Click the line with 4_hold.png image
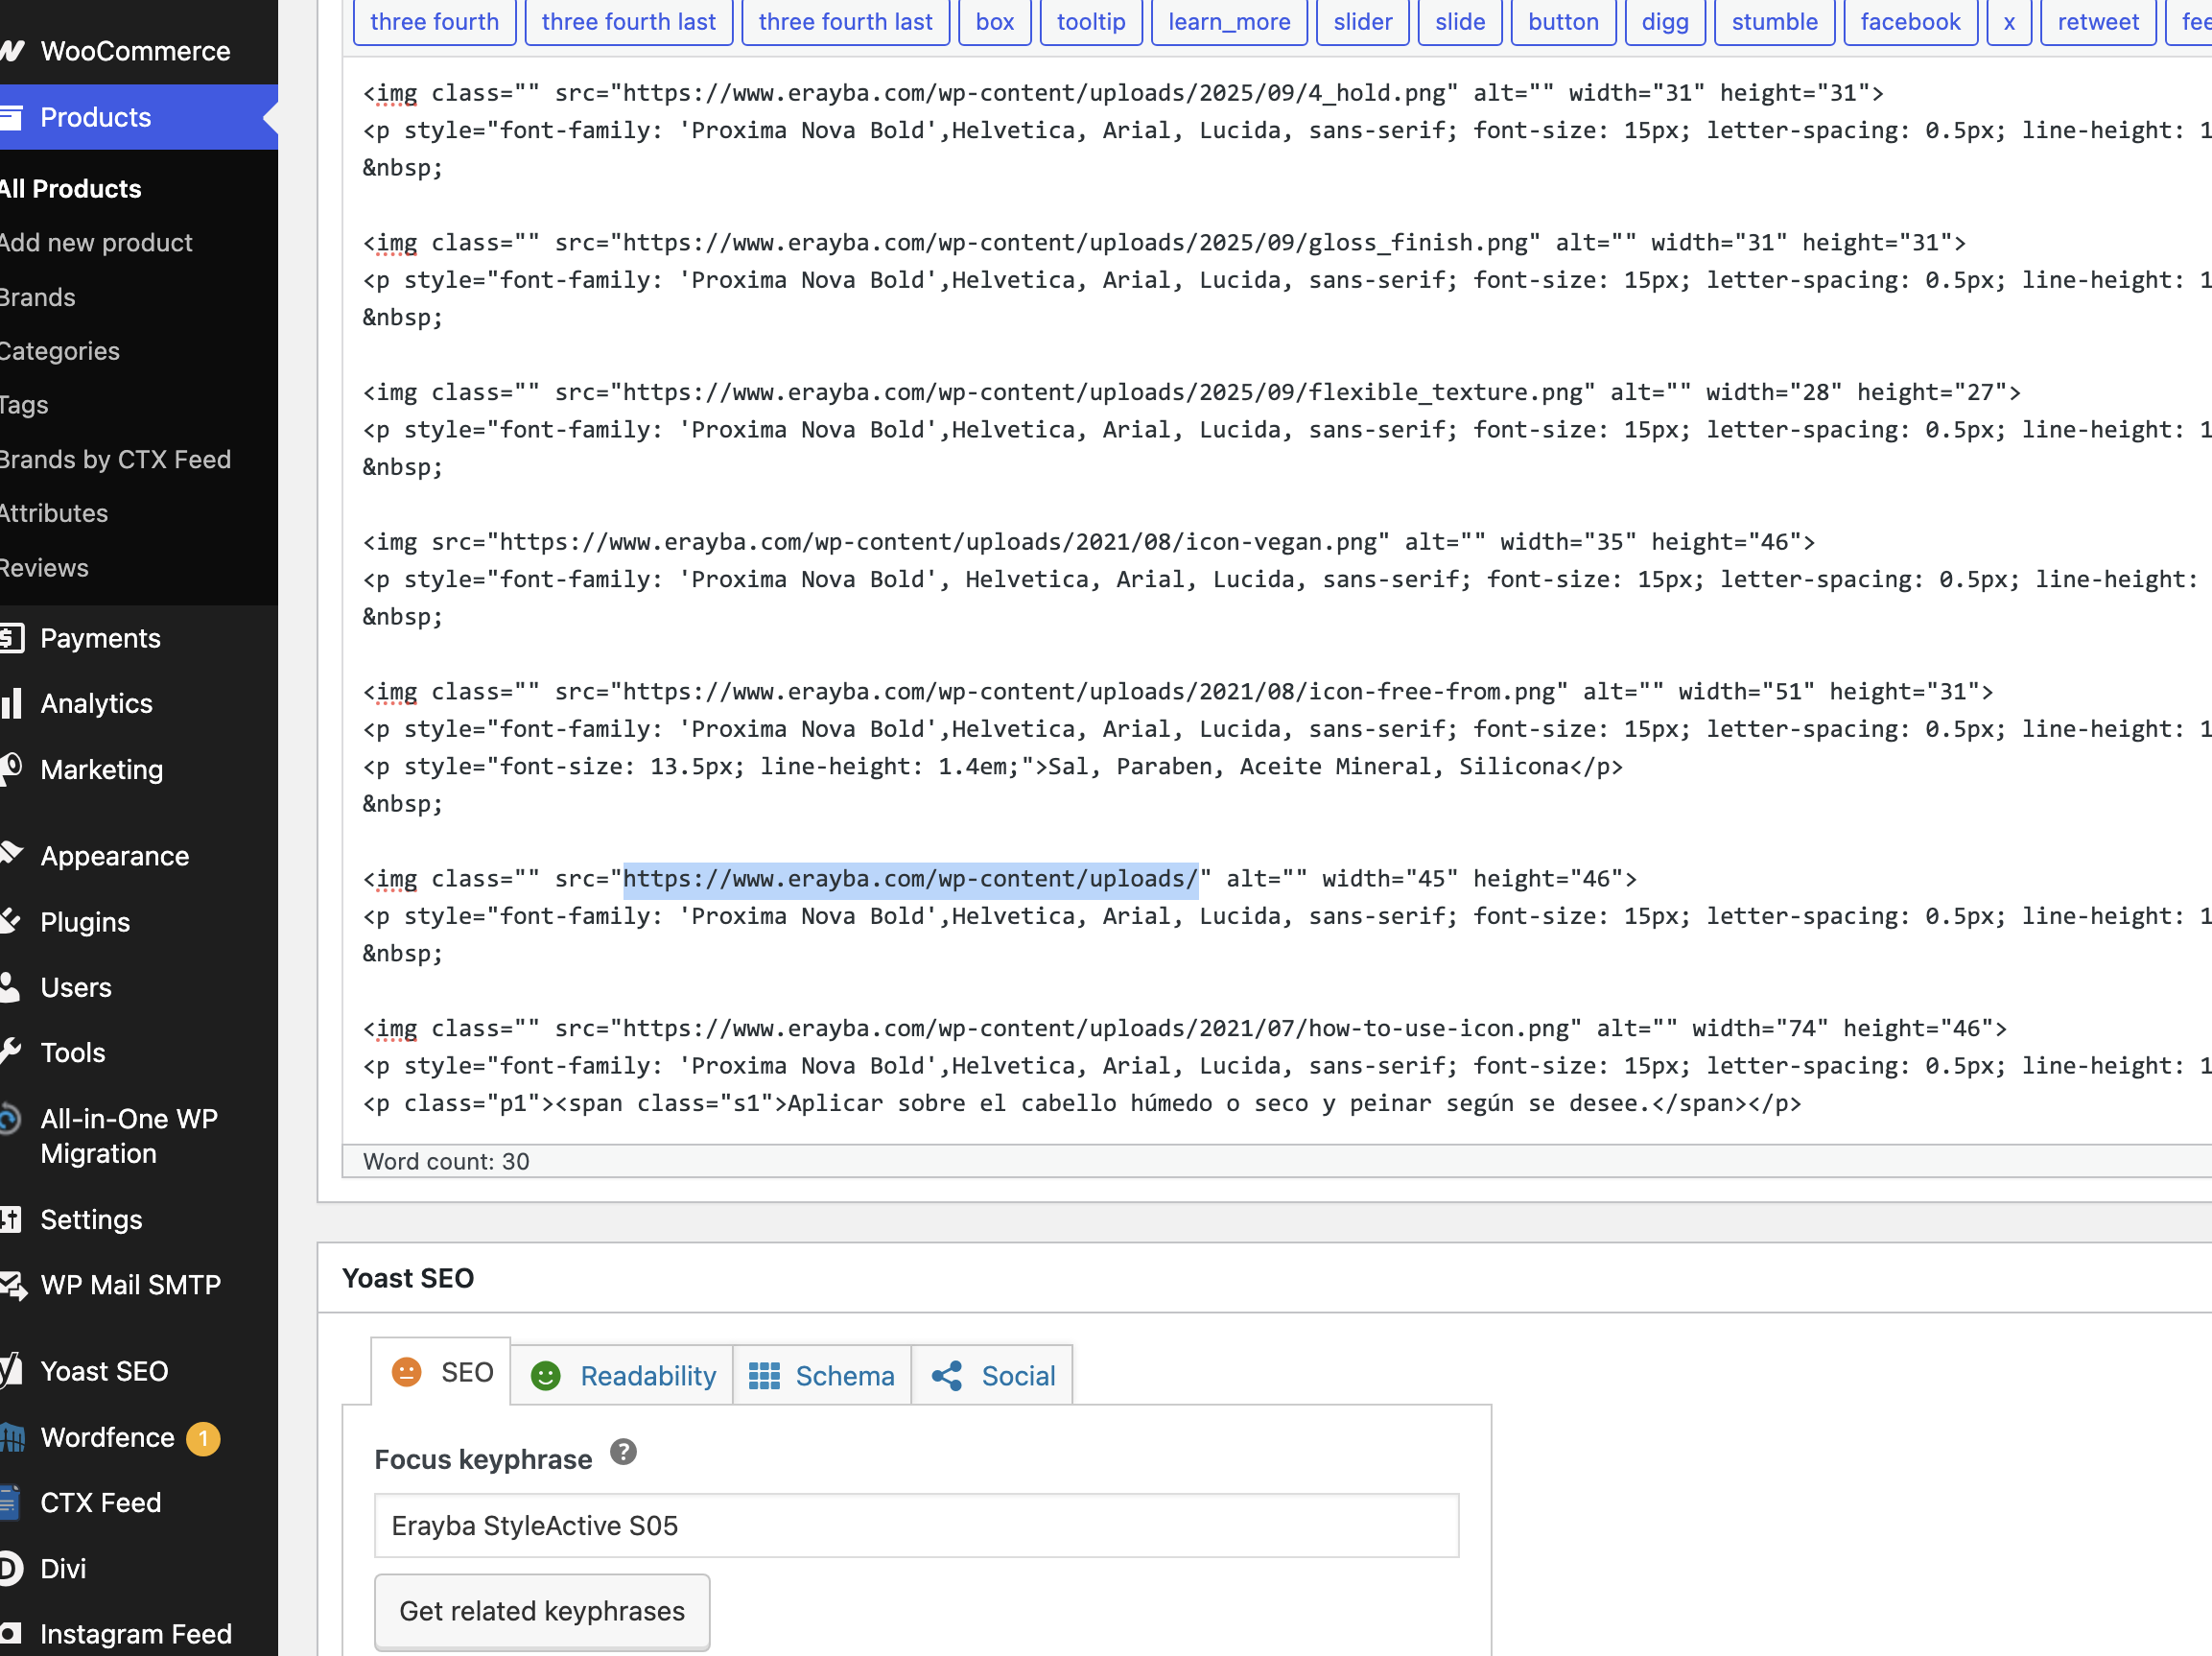Viewport: 2212px width, 1656px height. 1123,93
